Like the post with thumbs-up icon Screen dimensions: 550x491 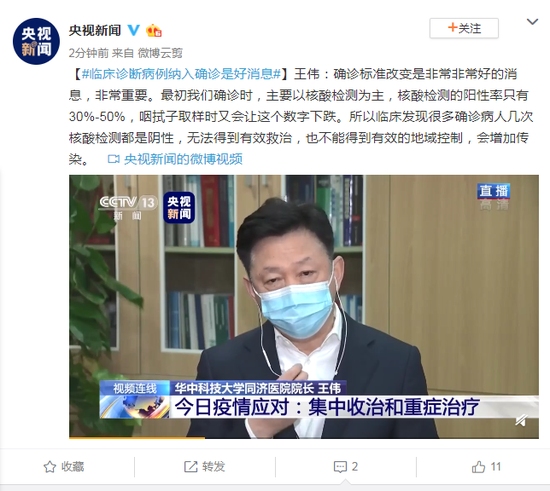(x=478, y=467)
